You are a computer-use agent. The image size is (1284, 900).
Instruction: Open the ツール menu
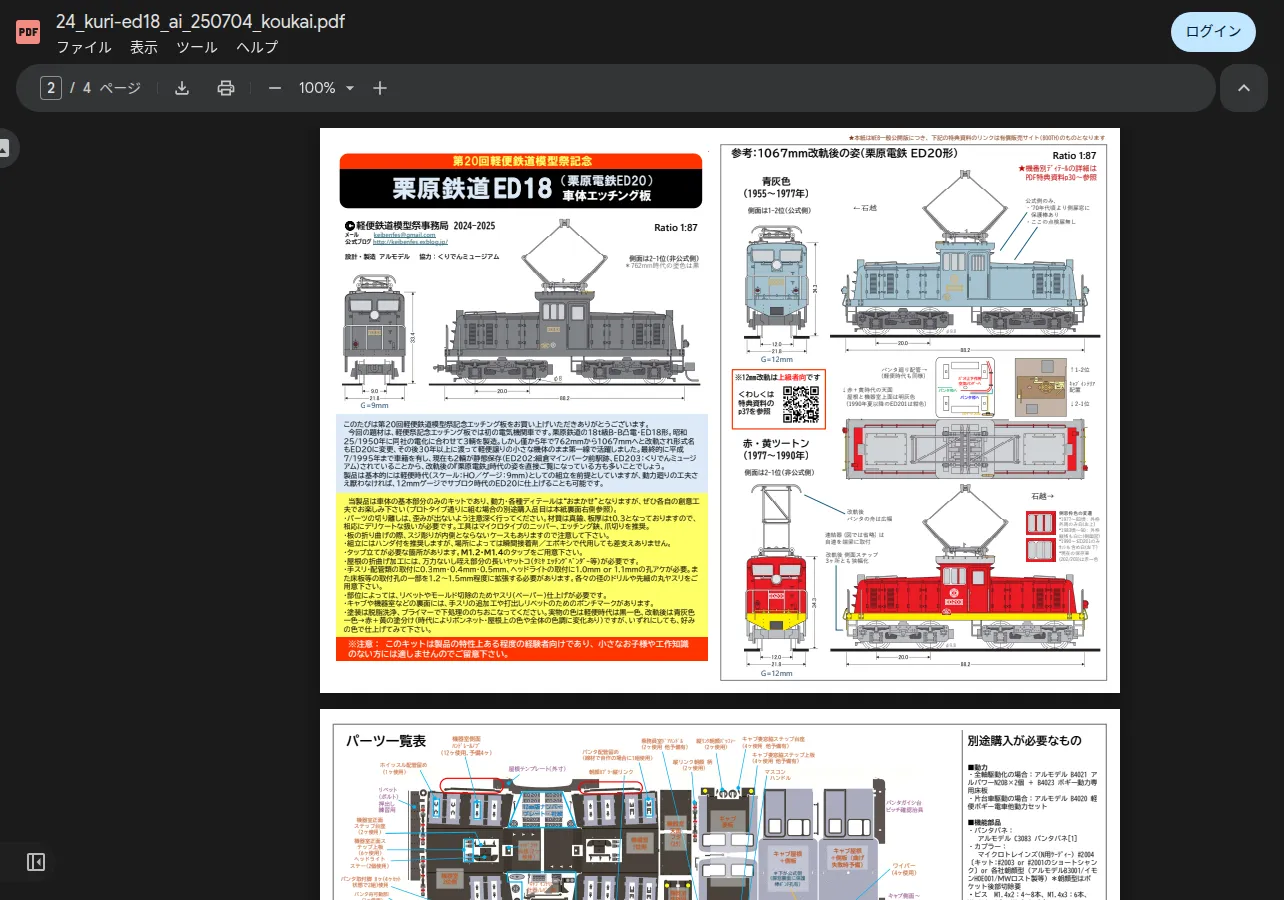click(197, 47)
